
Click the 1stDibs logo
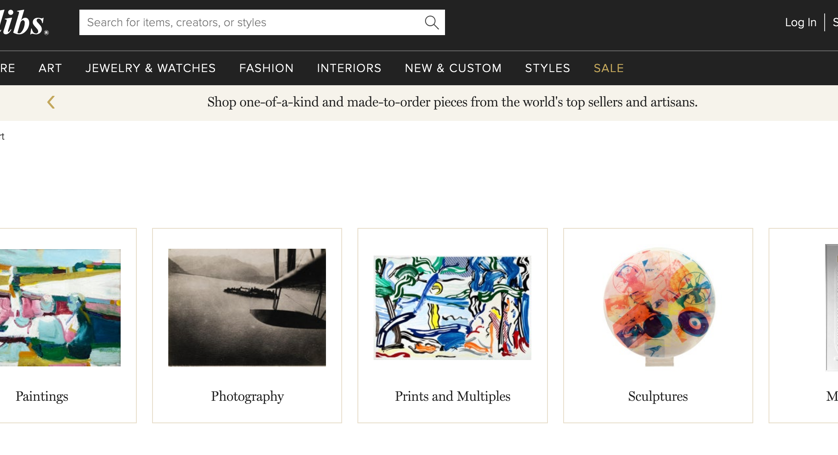pyautogui.click(x=24, y=22)
